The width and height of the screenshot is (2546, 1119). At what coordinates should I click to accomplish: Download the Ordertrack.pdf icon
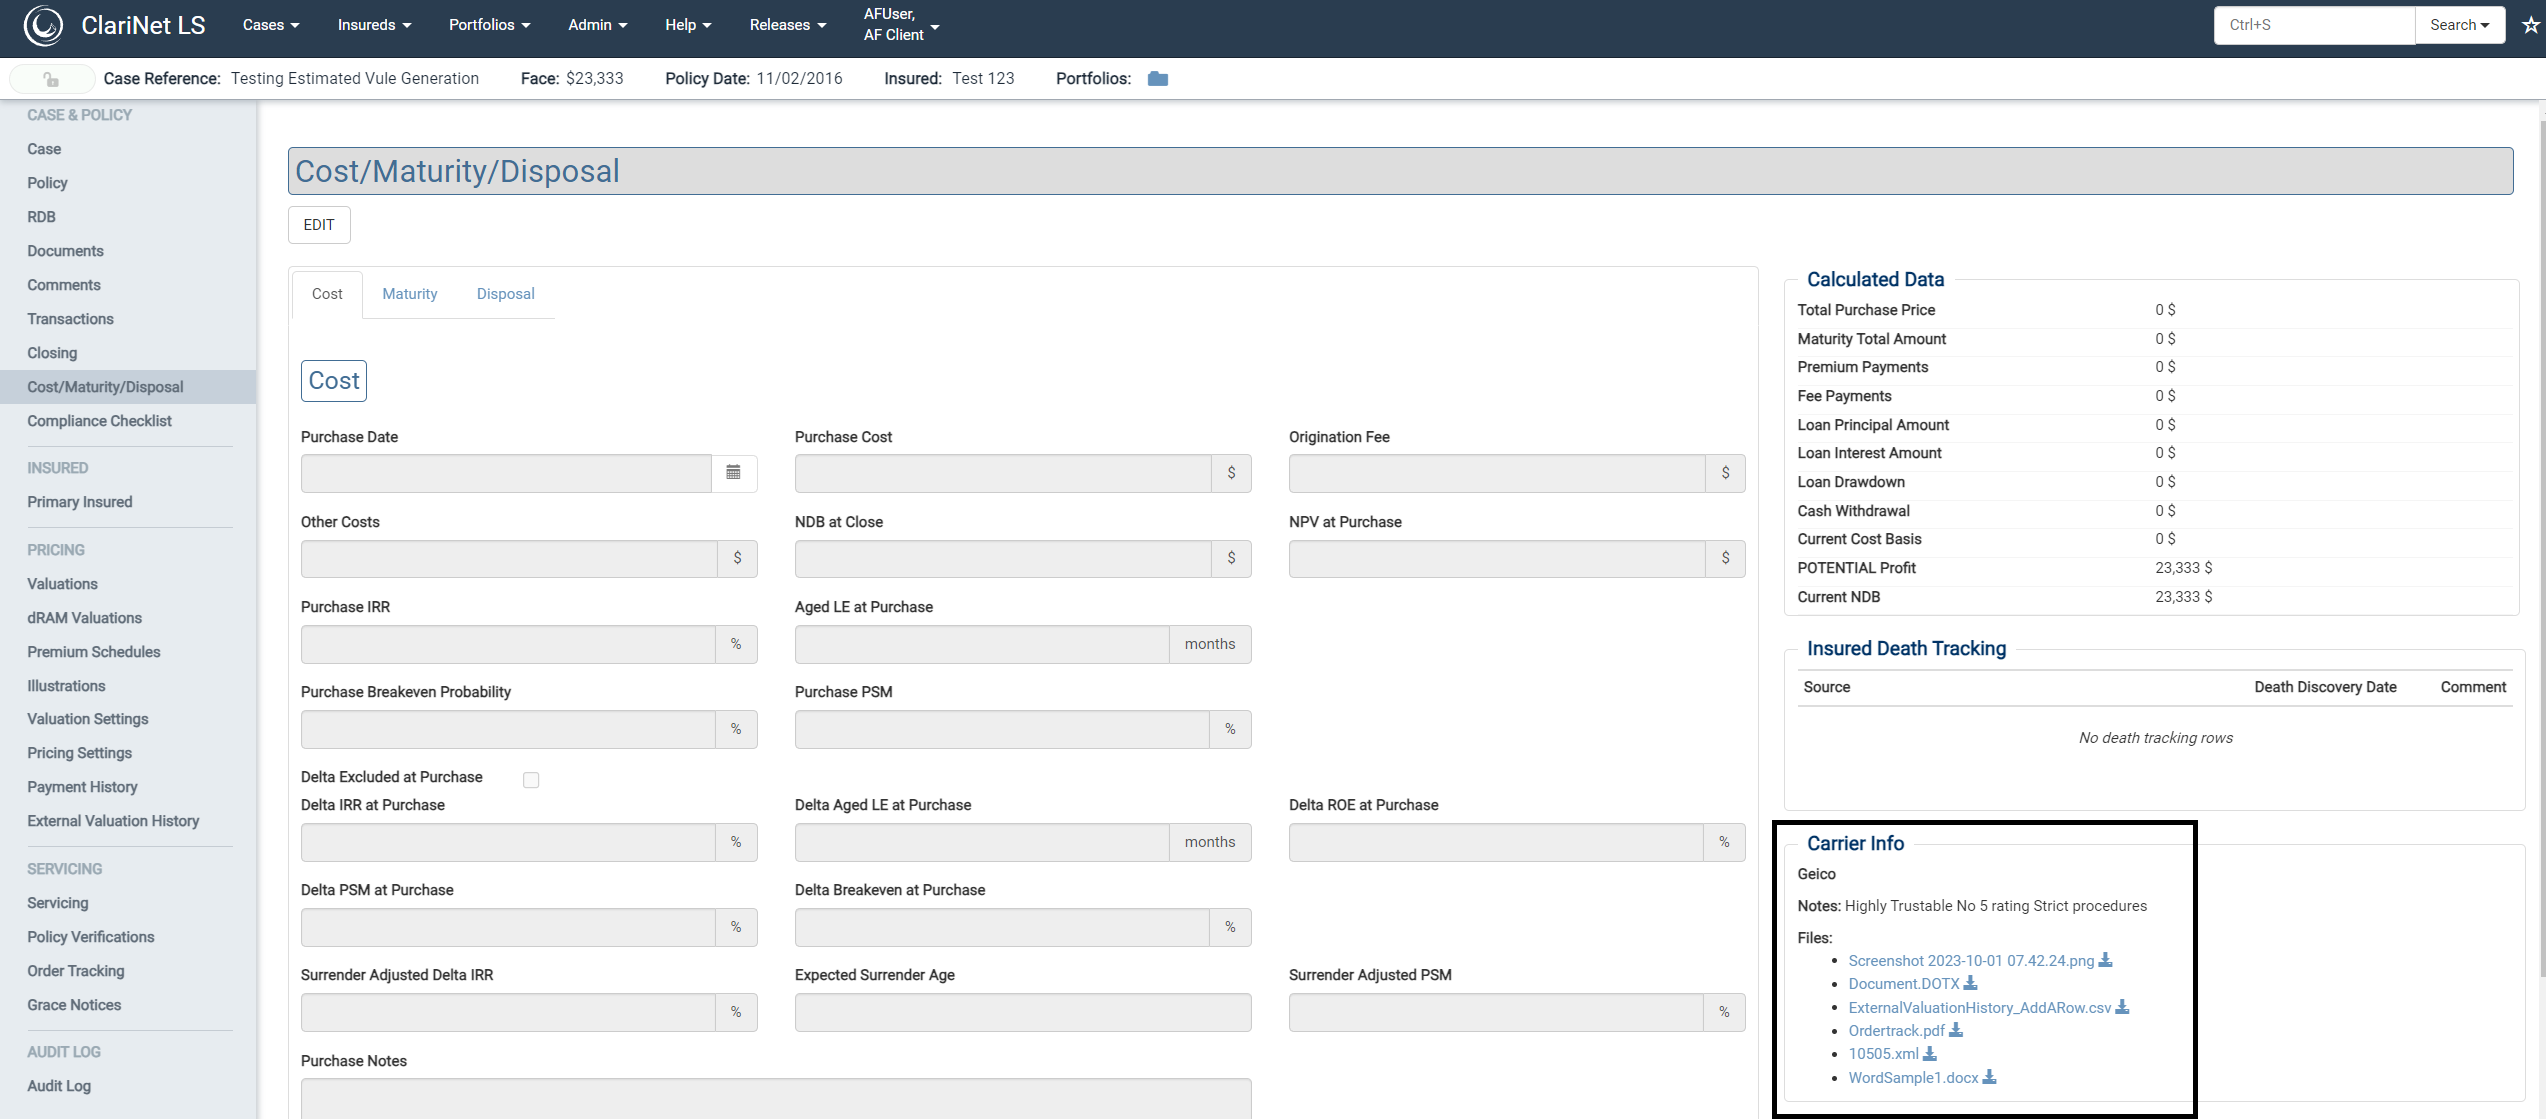click(1956, 1030)
